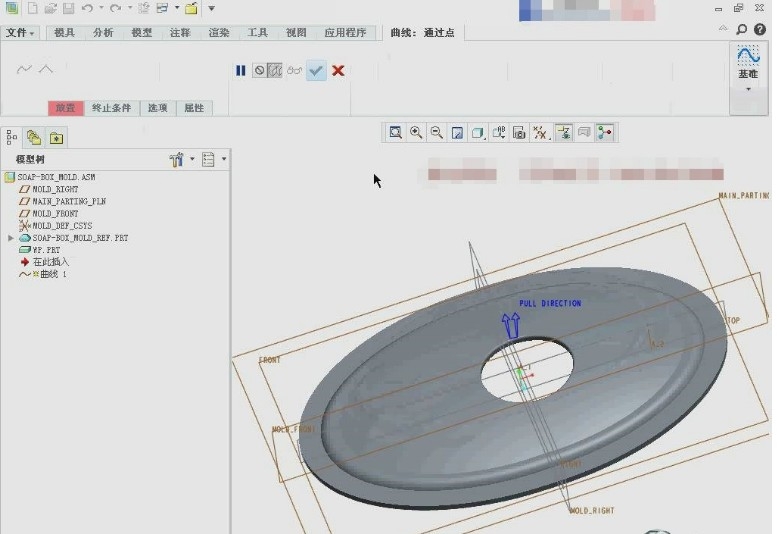Redo the last undone action

(x=115, y=8)
